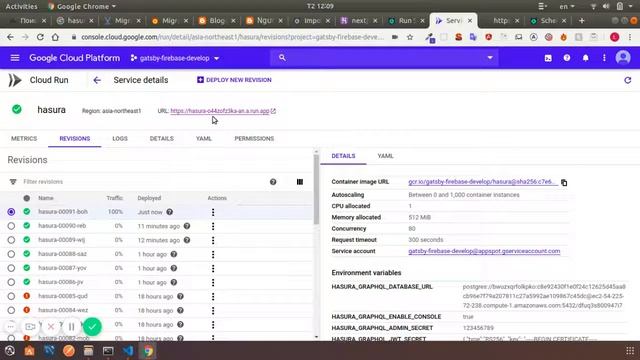640x360 pixels.
Task: Select revision hasura-00084-wez radio button
Action: (x=11, y=310)
